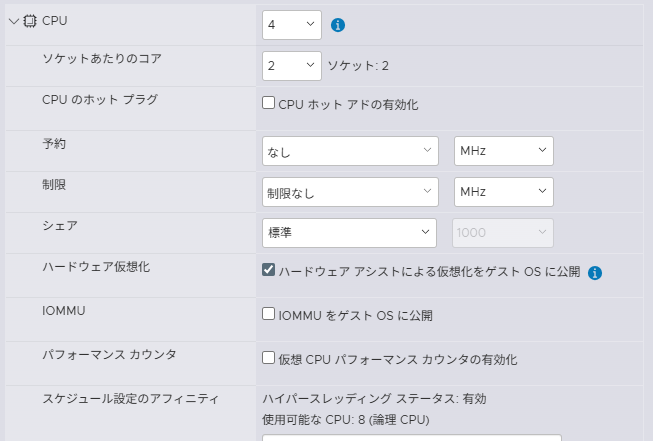Viewport: 653px width, 441px height.
Task: Open the シェア dropdown showing 標準
Action: click(x=349, y=233)
